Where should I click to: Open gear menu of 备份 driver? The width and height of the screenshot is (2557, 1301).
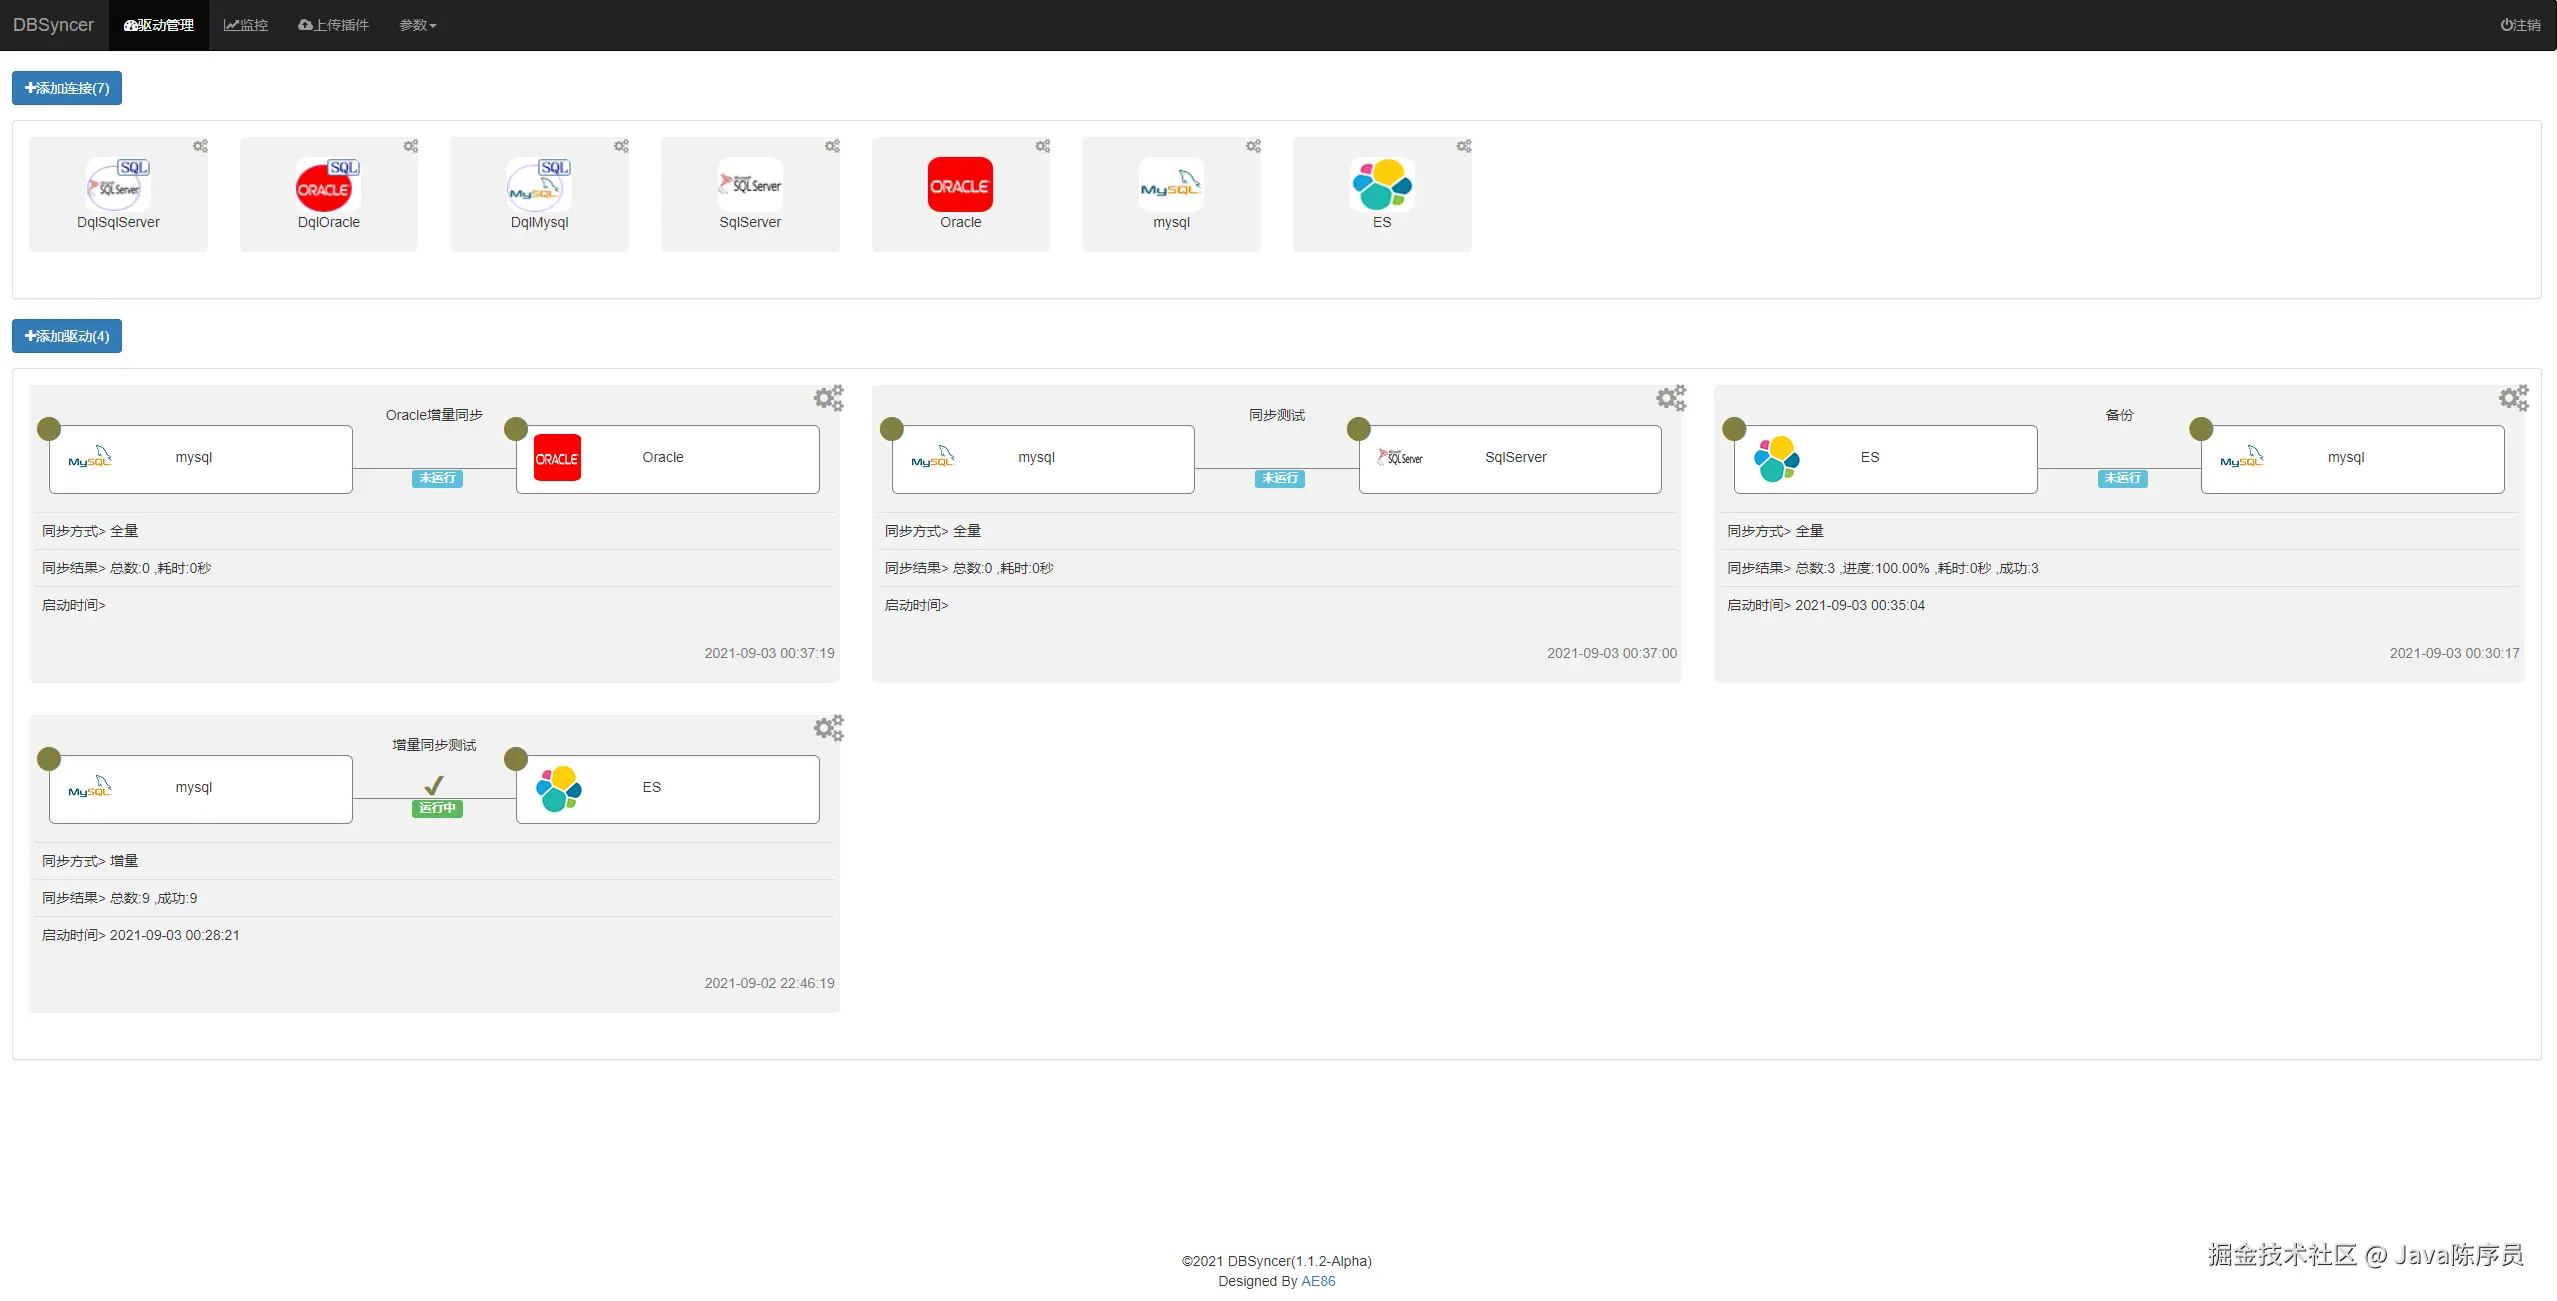(x=2513, y=398)
